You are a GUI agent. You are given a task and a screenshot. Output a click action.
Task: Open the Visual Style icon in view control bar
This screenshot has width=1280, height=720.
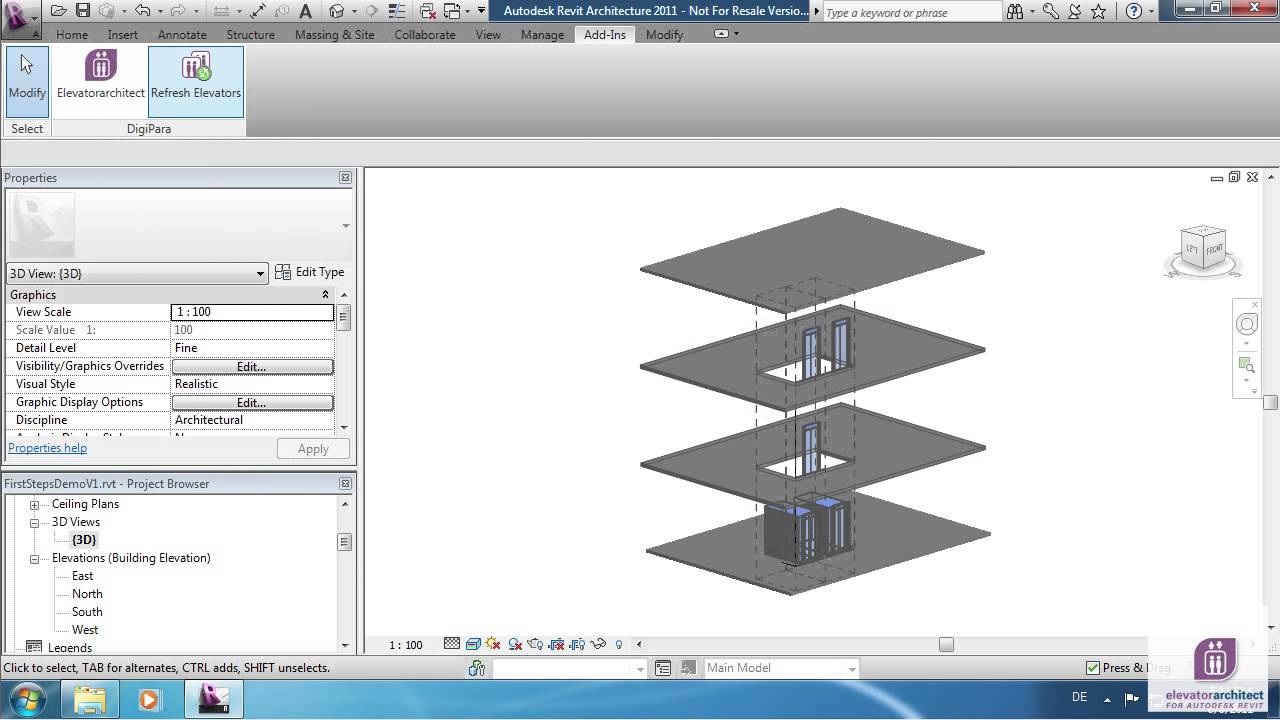click(473, 644)
